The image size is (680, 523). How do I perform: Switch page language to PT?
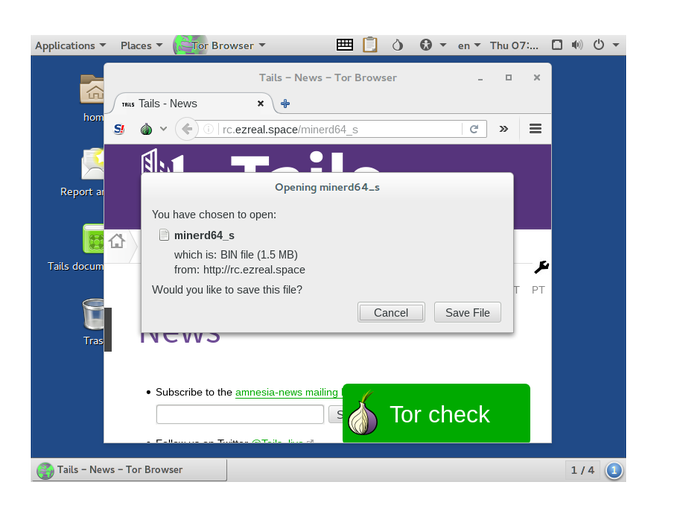pyautogui.click(x=538, y=290)
